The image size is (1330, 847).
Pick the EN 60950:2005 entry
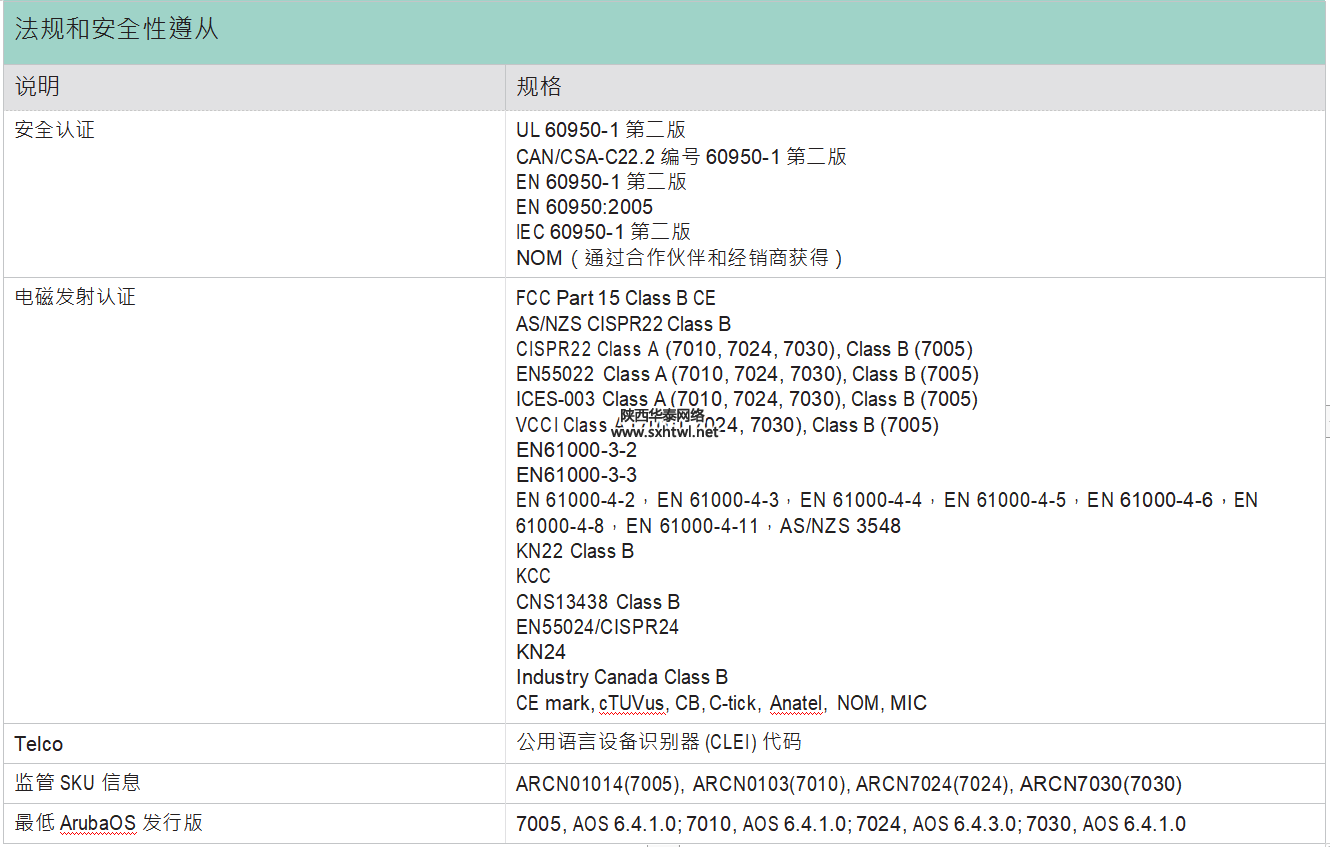[584, 207]
